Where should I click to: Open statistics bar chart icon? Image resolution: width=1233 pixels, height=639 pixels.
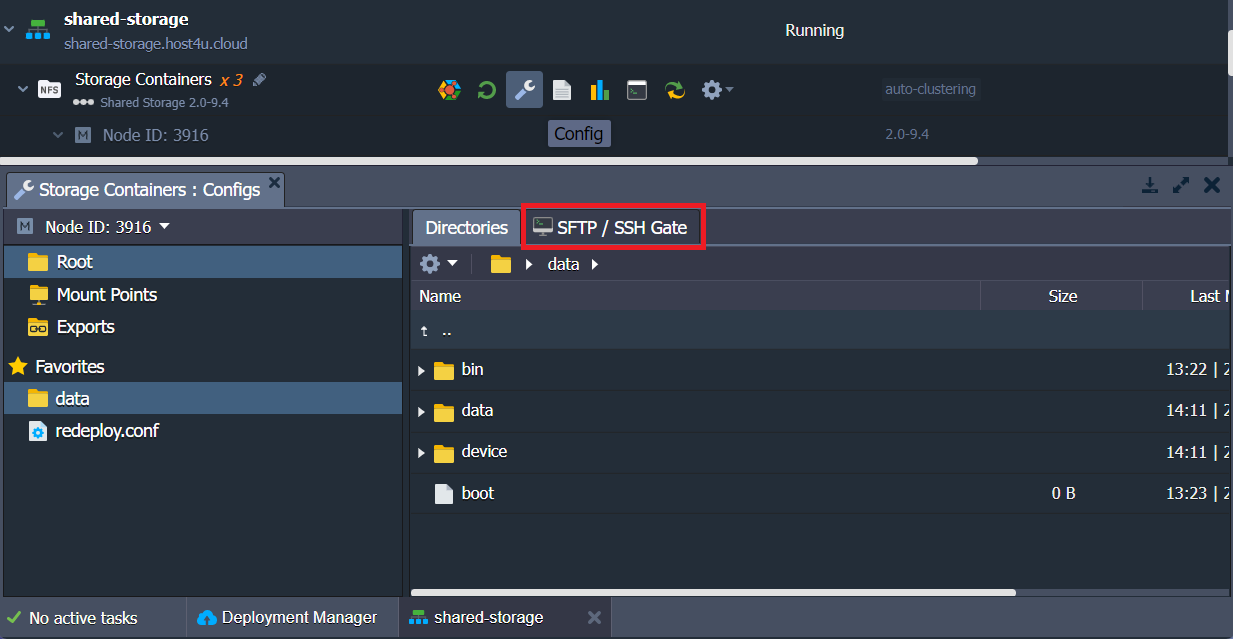click(599, 90)
